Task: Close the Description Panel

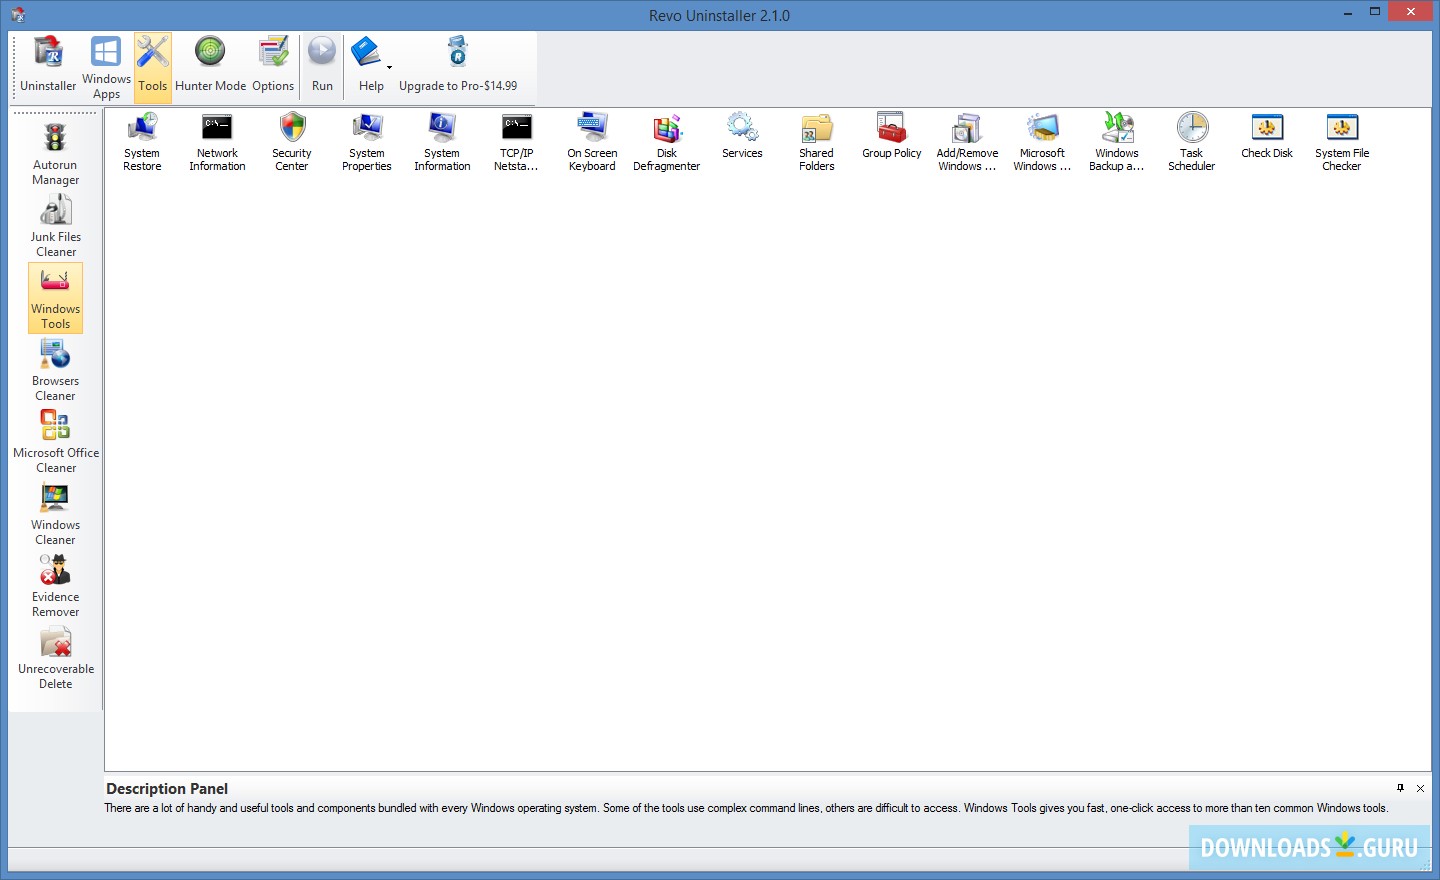Action: tap(1420, 788)
